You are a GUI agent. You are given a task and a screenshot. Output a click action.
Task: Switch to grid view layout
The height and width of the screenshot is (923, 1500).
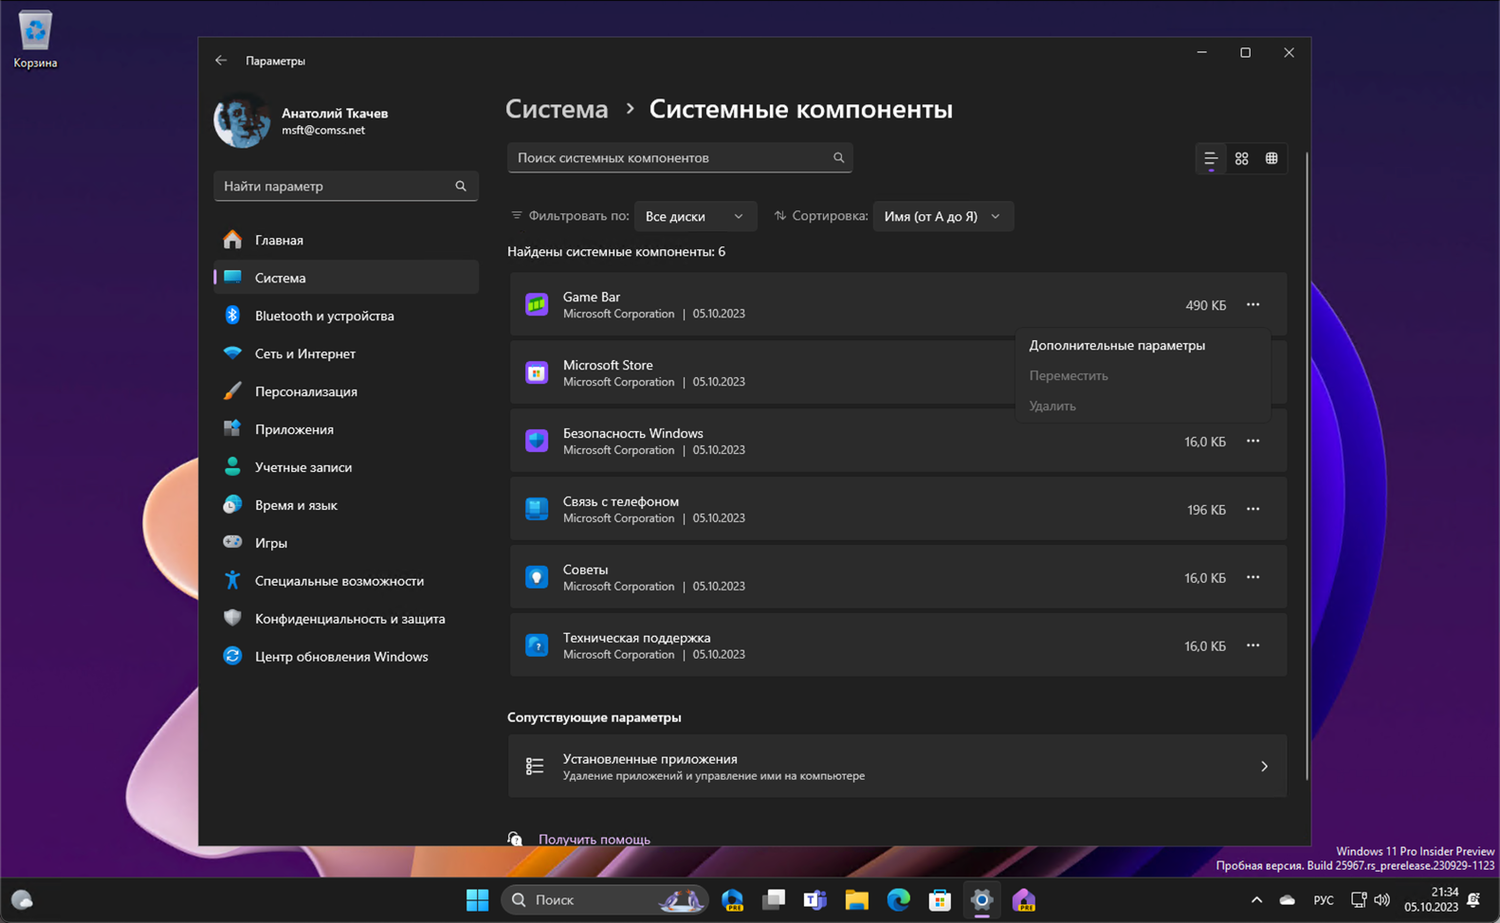coord(1242,159)
